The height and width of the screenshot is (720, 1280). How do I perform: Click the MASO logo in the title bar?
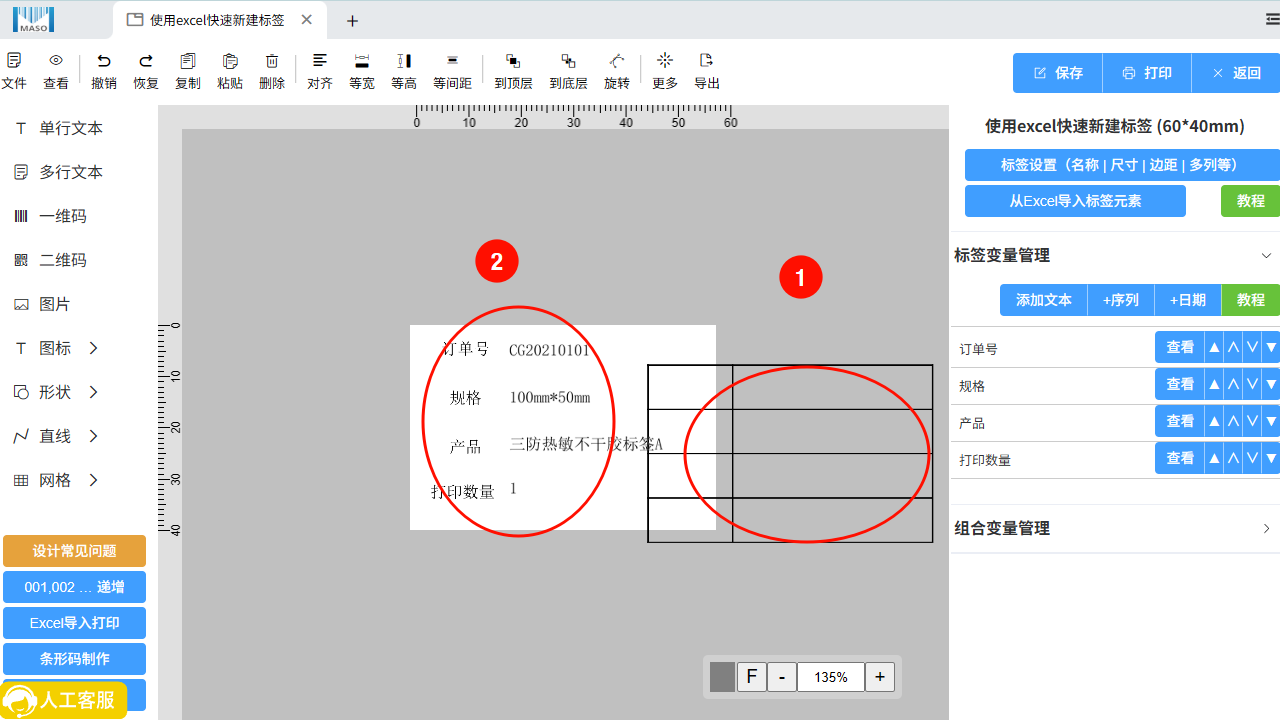[x=33, y=19]
